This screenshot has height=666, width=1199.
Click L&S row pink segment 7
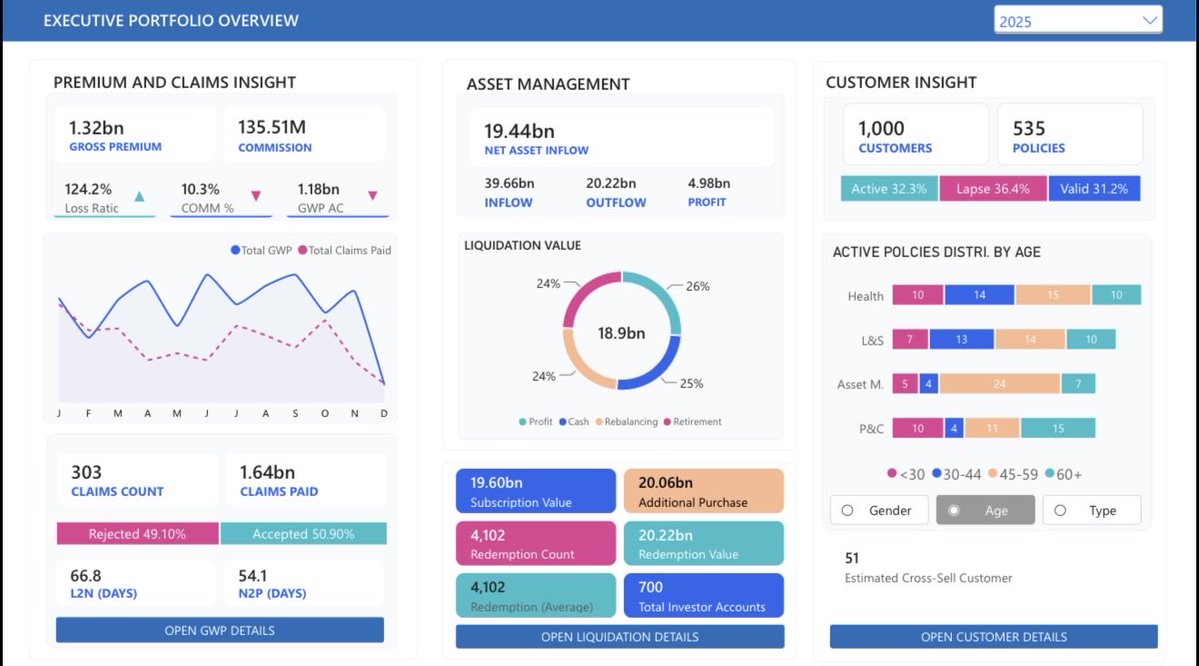pos(910,339)
